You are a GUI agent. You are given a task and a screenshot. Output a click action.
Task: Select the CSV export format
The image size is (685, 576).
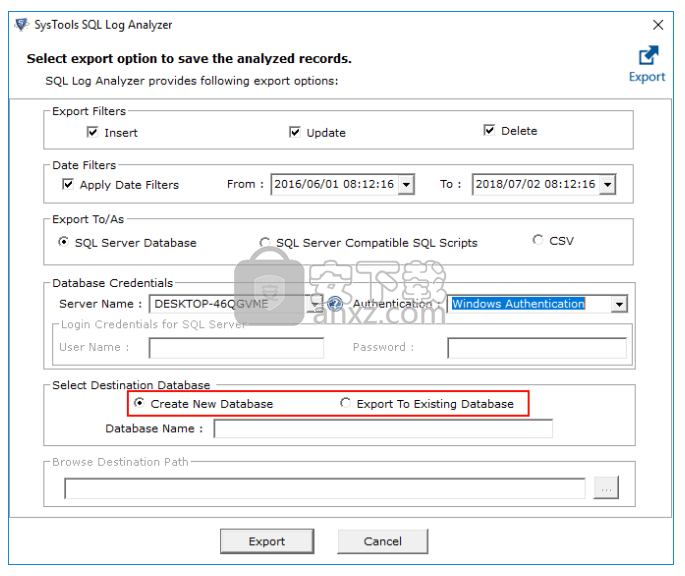coord(537,240)
